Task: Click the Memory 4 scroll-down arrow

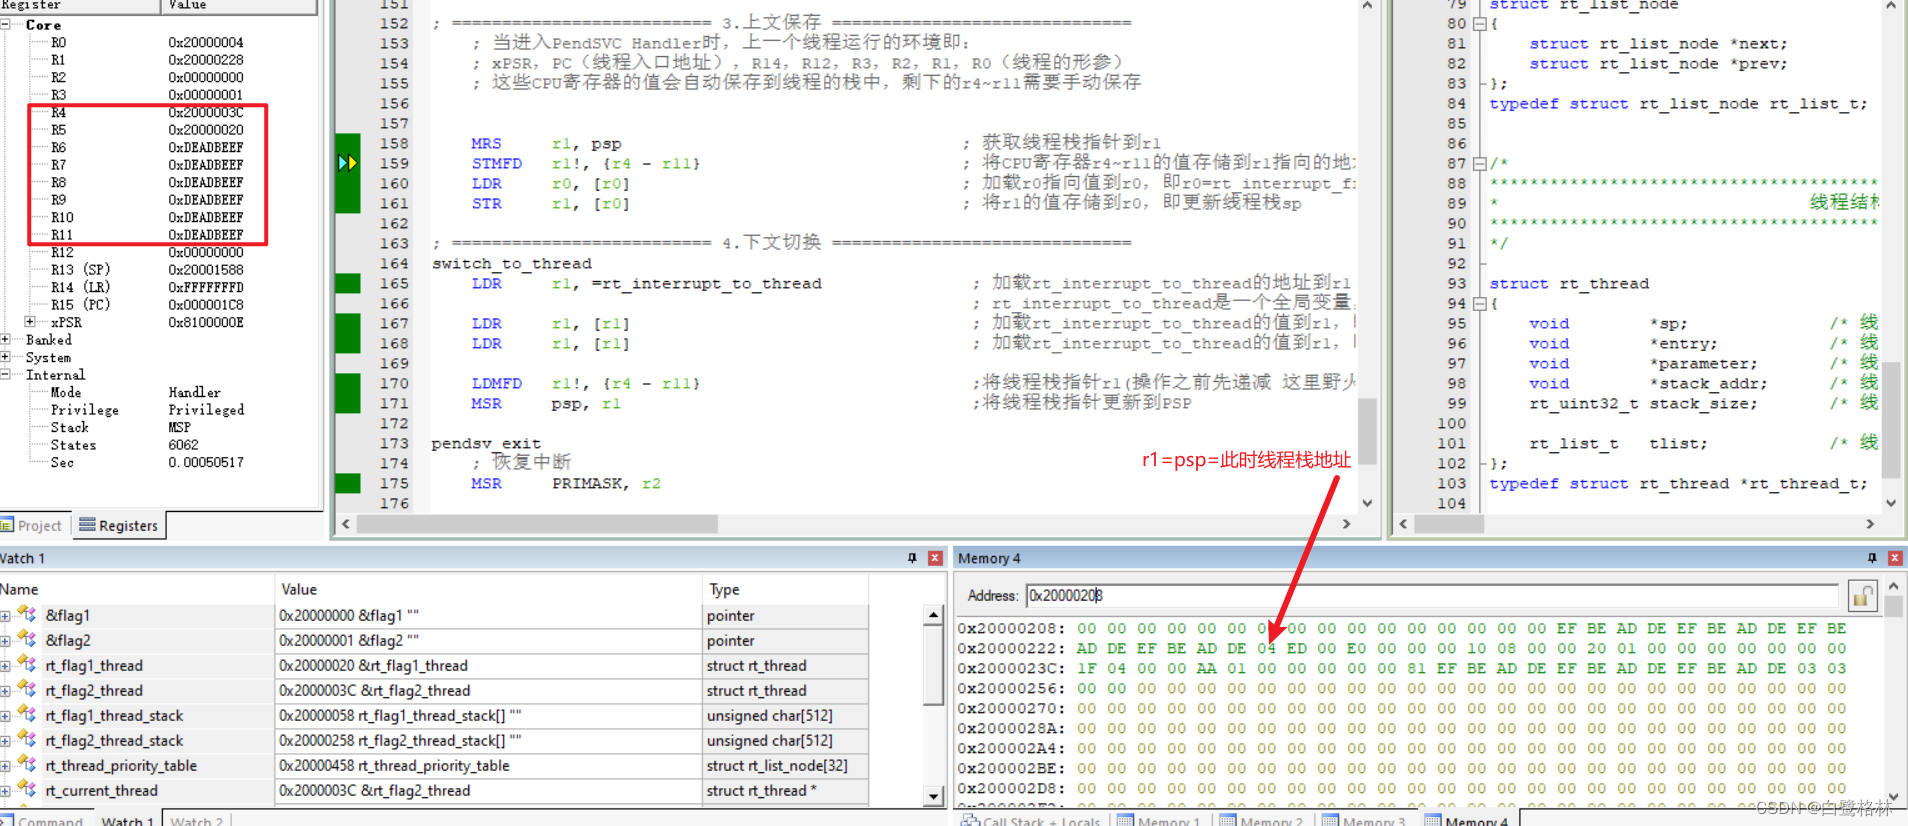Action: 1894,797
